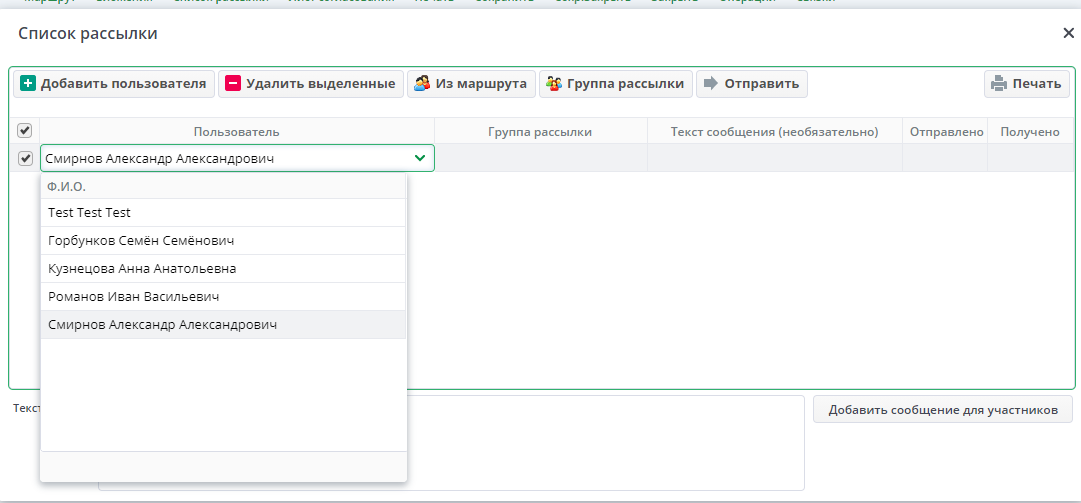Image resolution: width=1081 pixels, height=503 pixels.
Task: Click the Группа рассылки cell of Смирнов row
Action: pyautogui.click(x=540, y=158)
